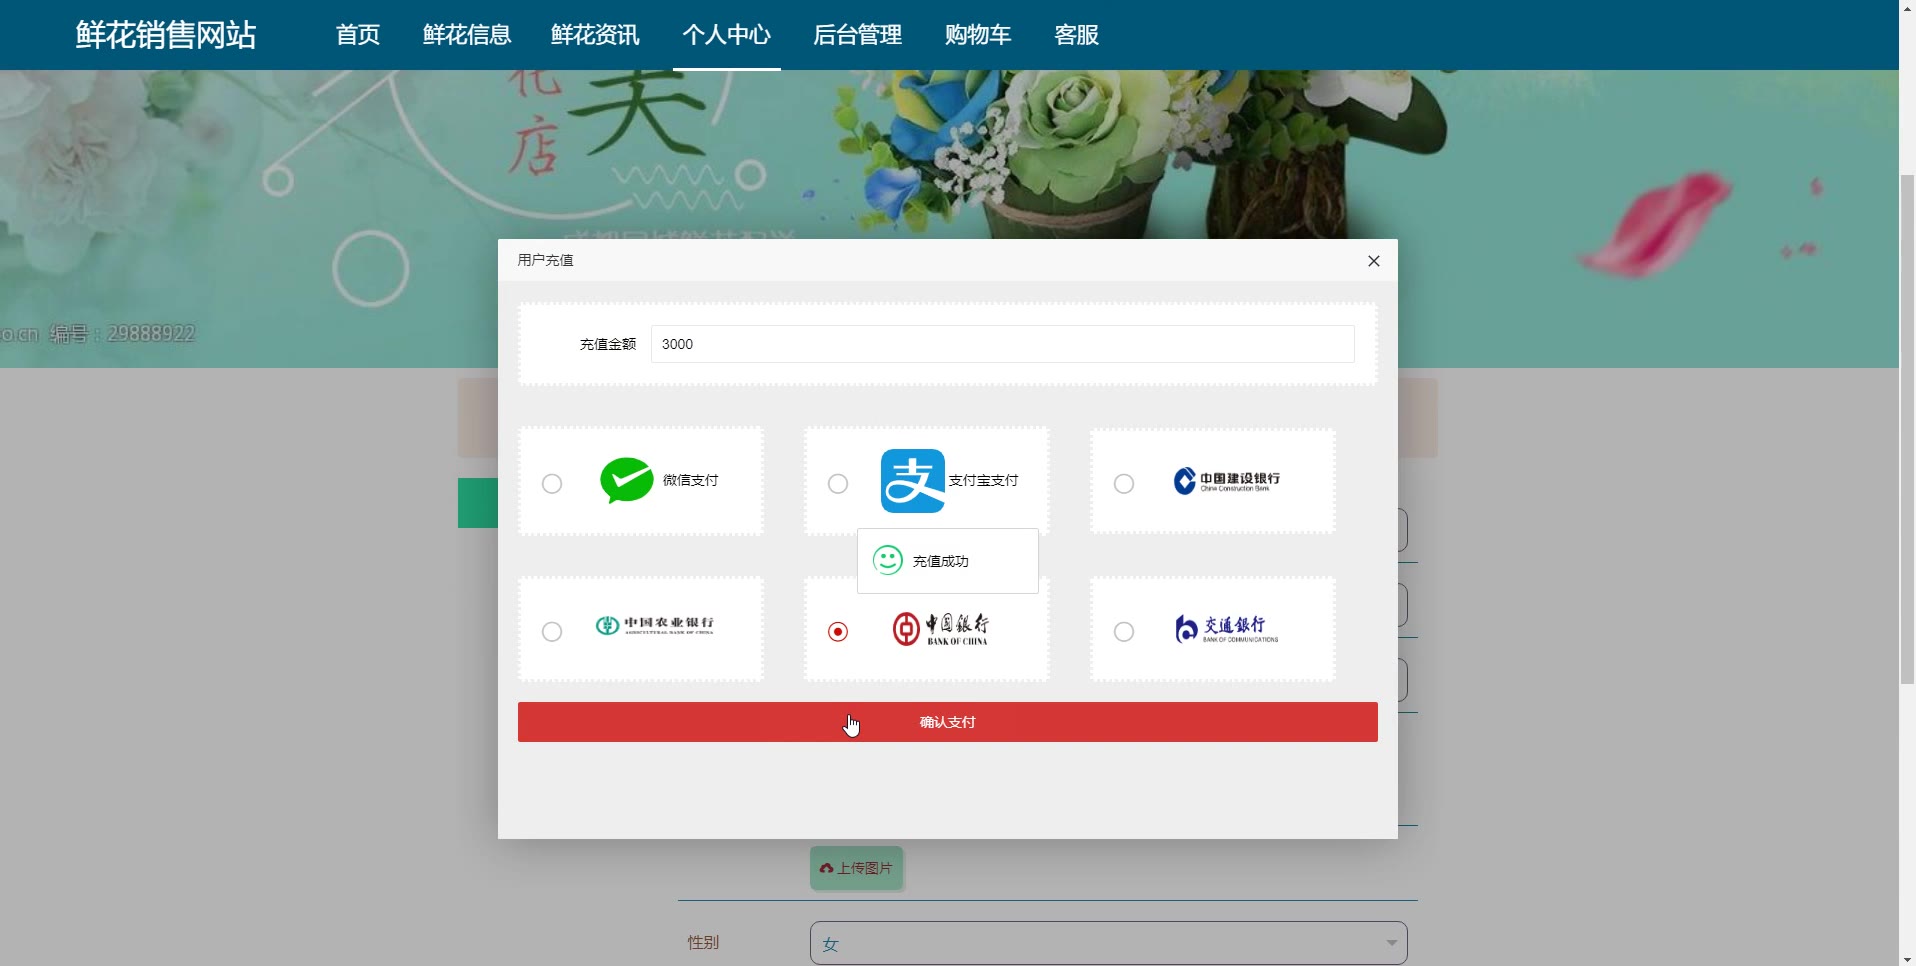Click the 性别 field label

(x=703, y=942)
